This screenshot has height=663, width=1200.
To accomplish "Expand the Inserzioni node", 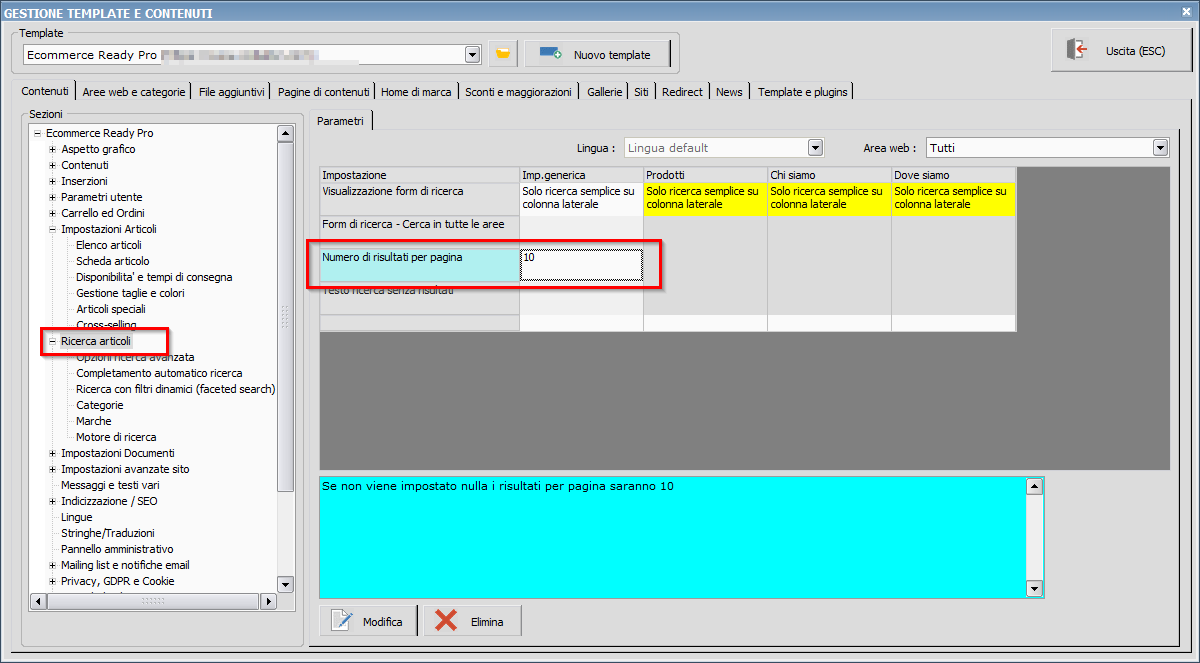I will [x=52, y=181].
